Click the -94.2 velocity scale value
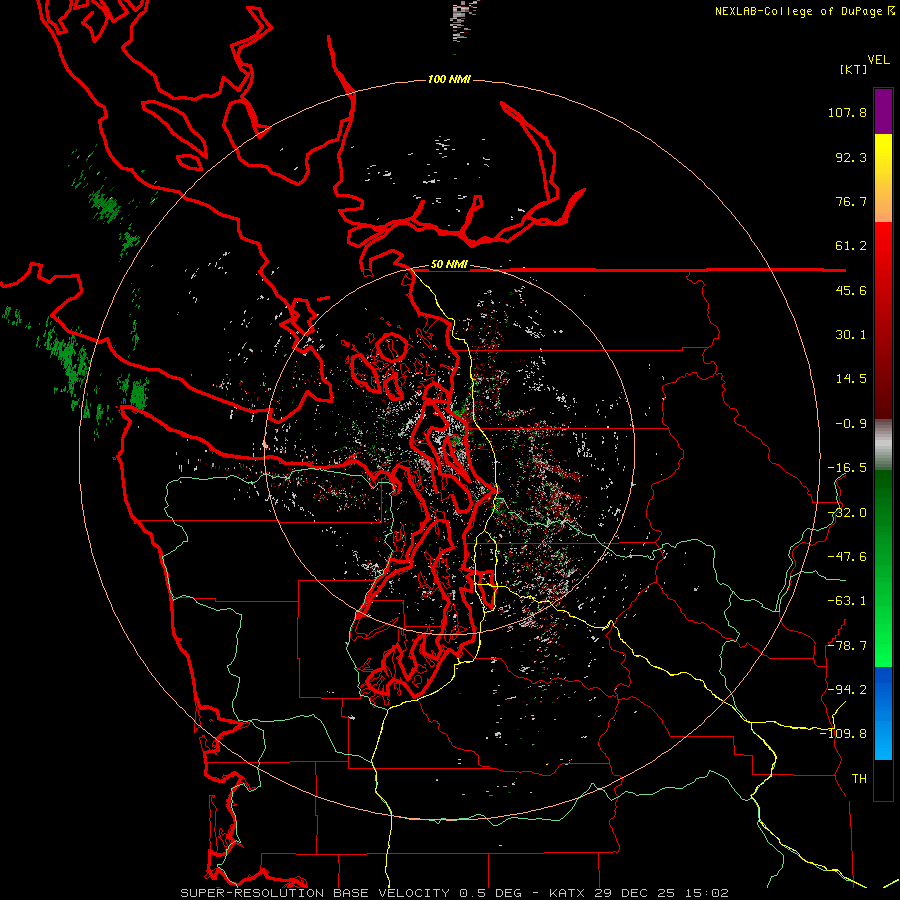The image size is (900, 900). pyautogui.click(x=847, y=690)
